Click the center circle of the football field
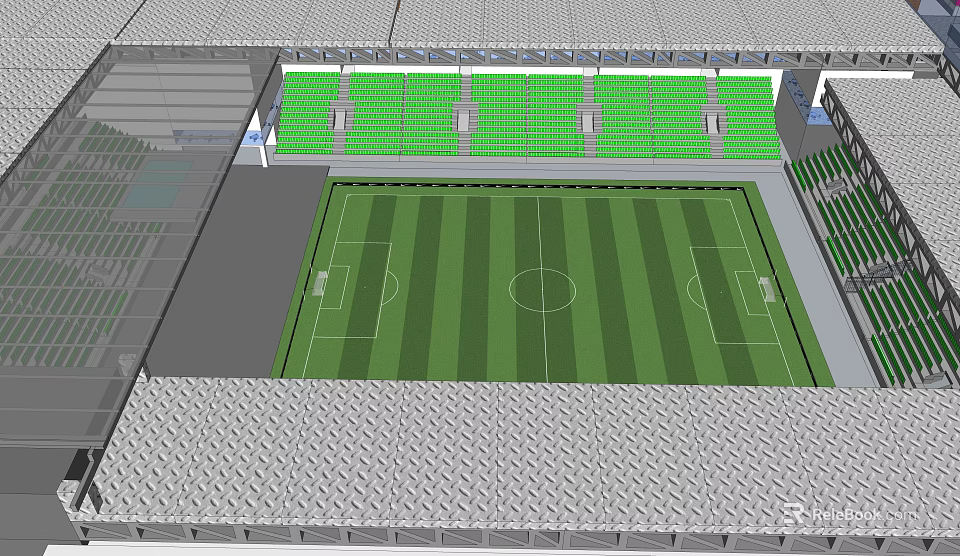This screenshot has height=556, width=960. click(542, 290)
